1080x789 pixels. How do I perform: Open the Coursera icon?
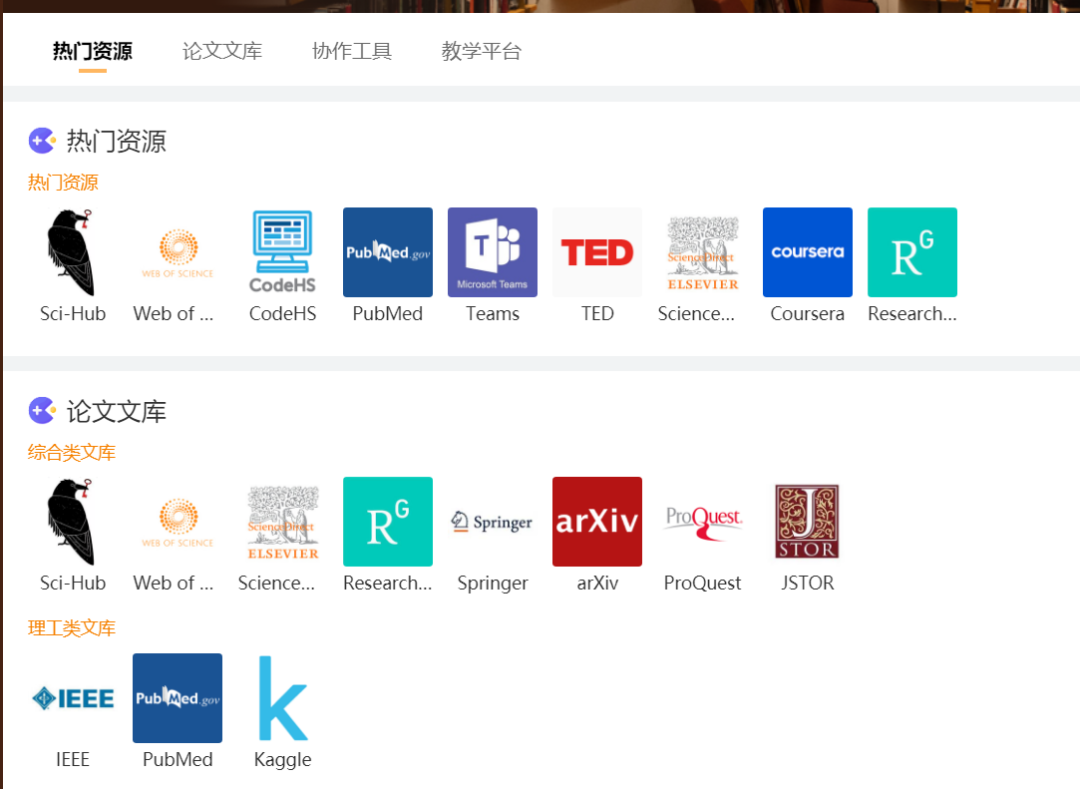pyautogui.click(x=807, y=253)
